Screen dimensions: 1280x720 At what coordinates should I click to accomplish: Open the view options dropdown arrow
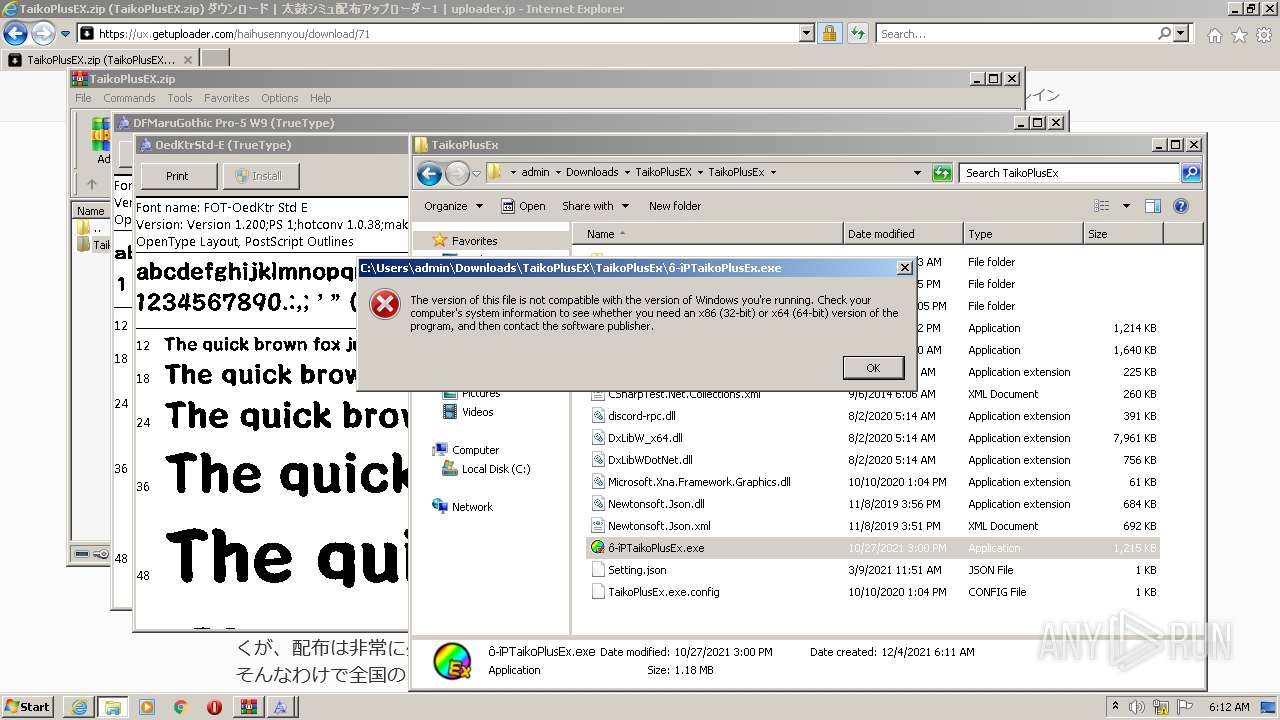click(x=1126, y=206)
